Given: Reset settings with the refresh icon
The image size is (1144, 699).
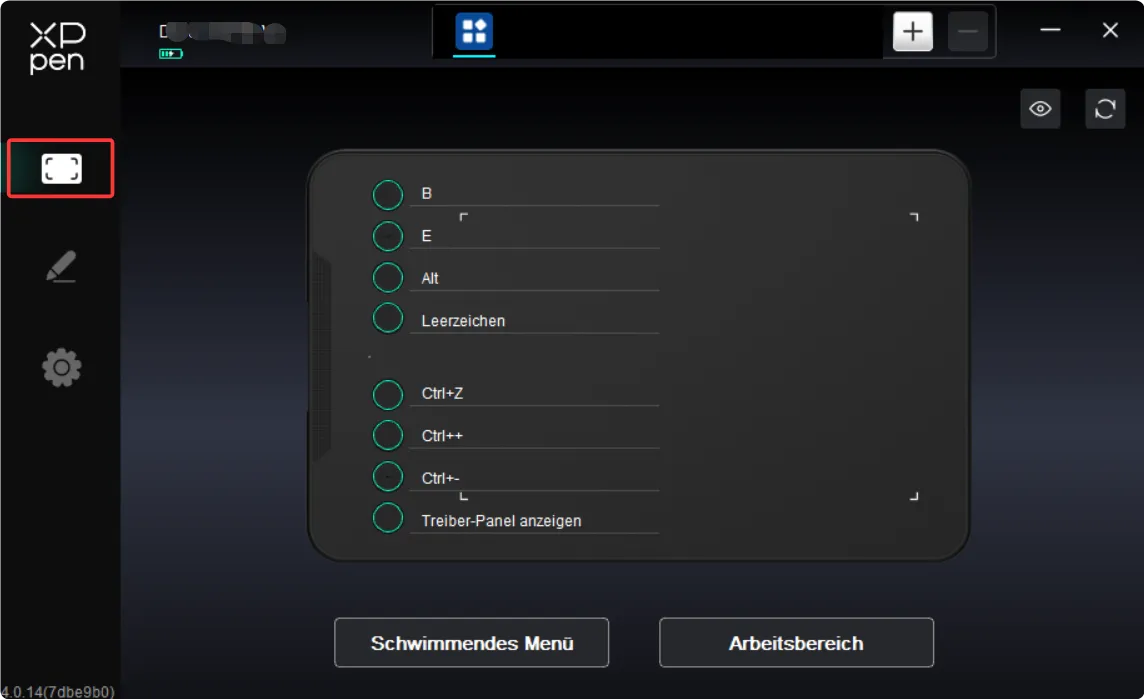Looking at the screenshot, I should 1105,109.
